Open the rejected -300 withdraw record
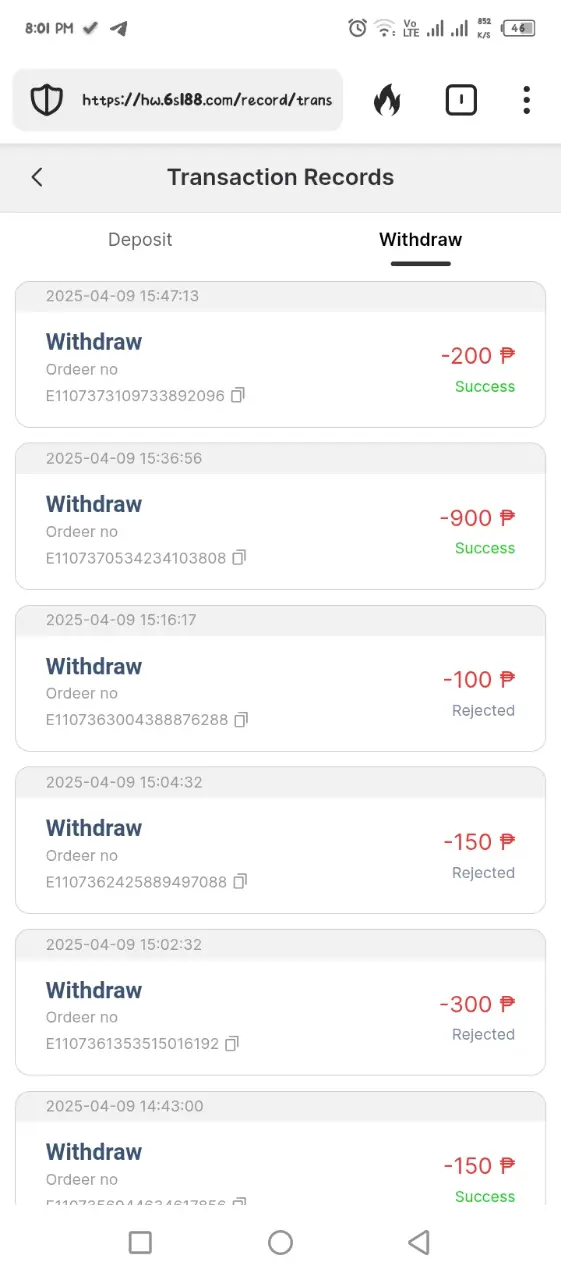This screenshot has height=1280, width=561. (x=280, y=1003)
